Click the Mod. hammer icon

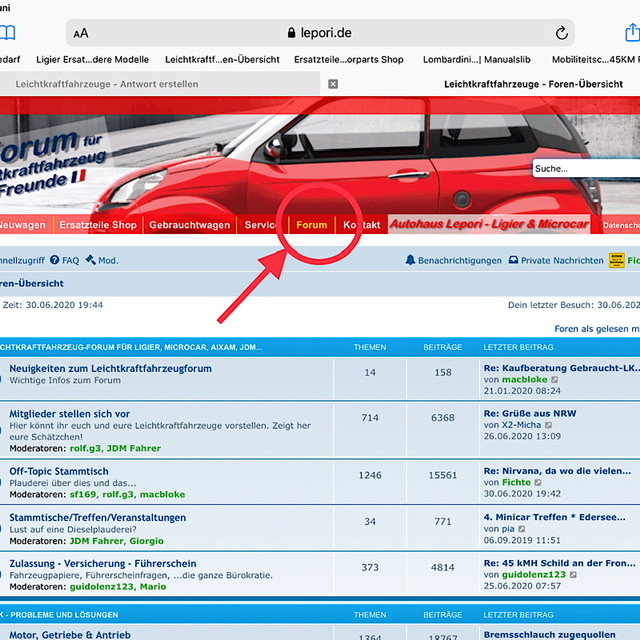point(91,260)
